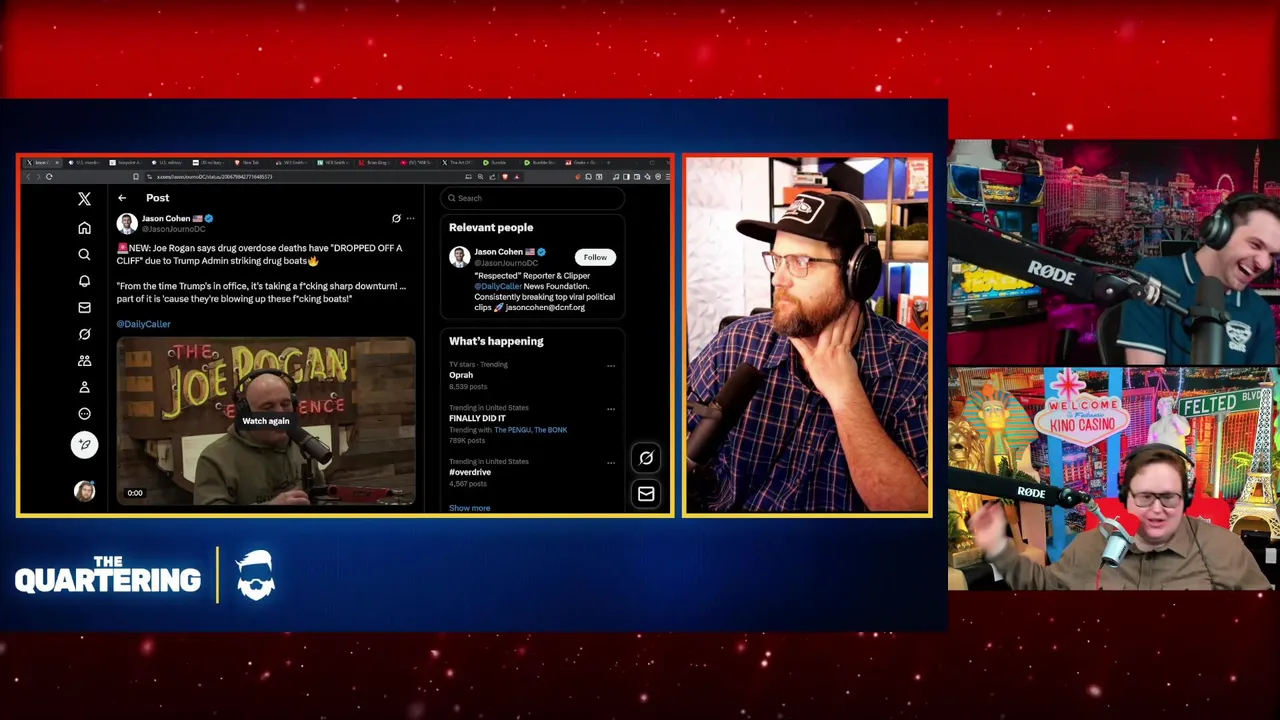
Task: Open post options three-dot menu
Action: coord(410,218)
